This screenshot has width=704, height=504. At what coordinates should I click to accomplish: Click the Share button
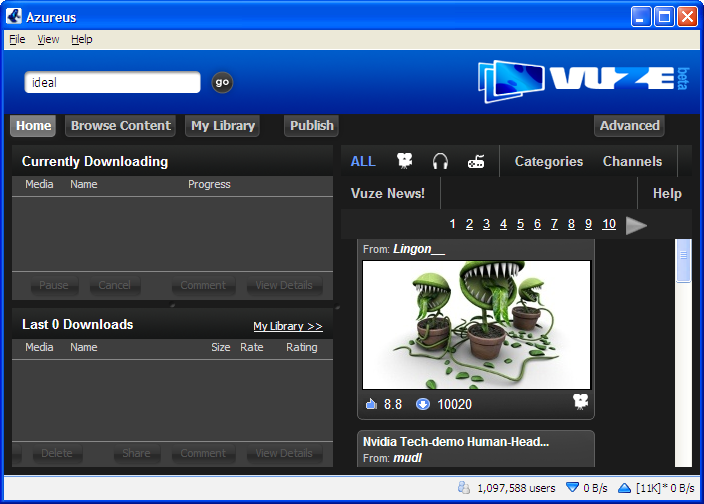pos(136,453)
